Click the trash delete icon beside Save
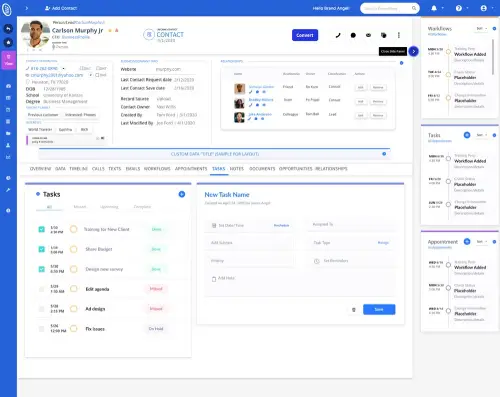 (x=354, y=310)
